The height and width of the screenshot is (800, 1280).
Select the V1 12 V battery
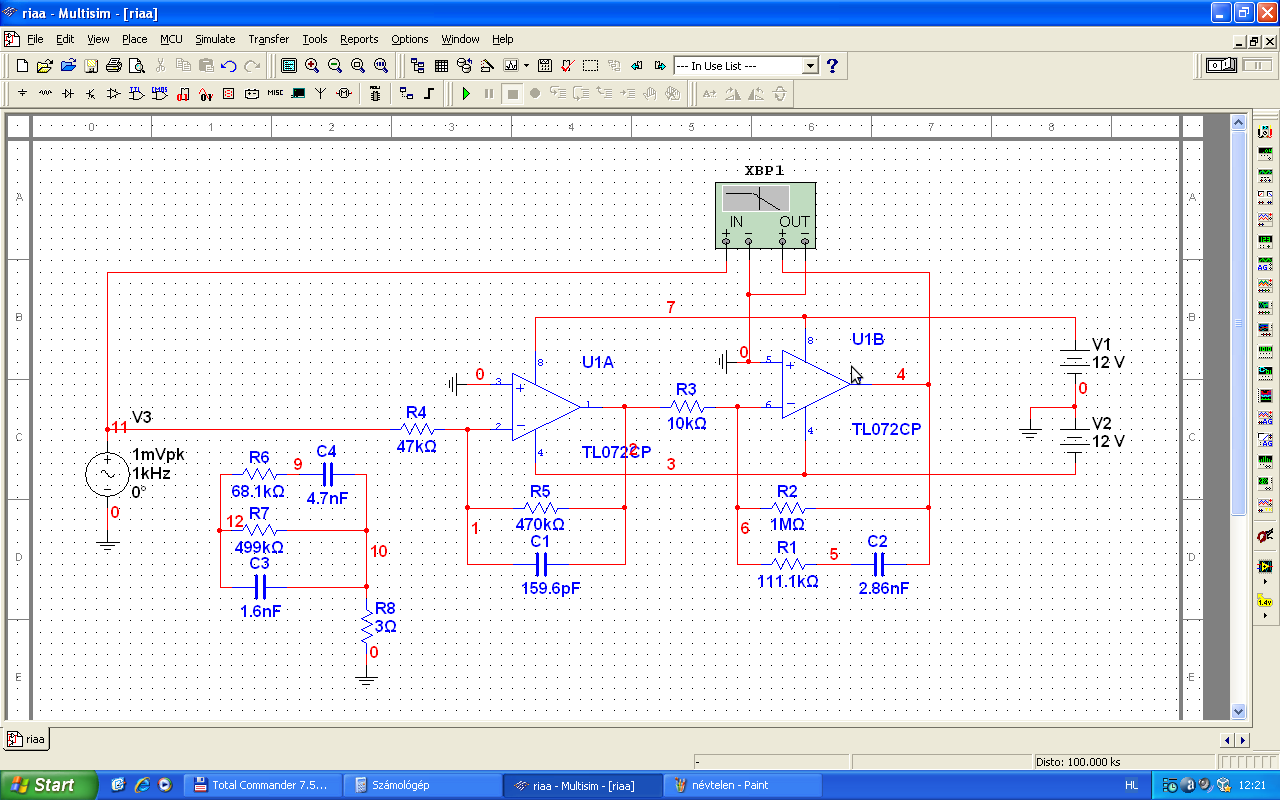(x=1074, y=360)
